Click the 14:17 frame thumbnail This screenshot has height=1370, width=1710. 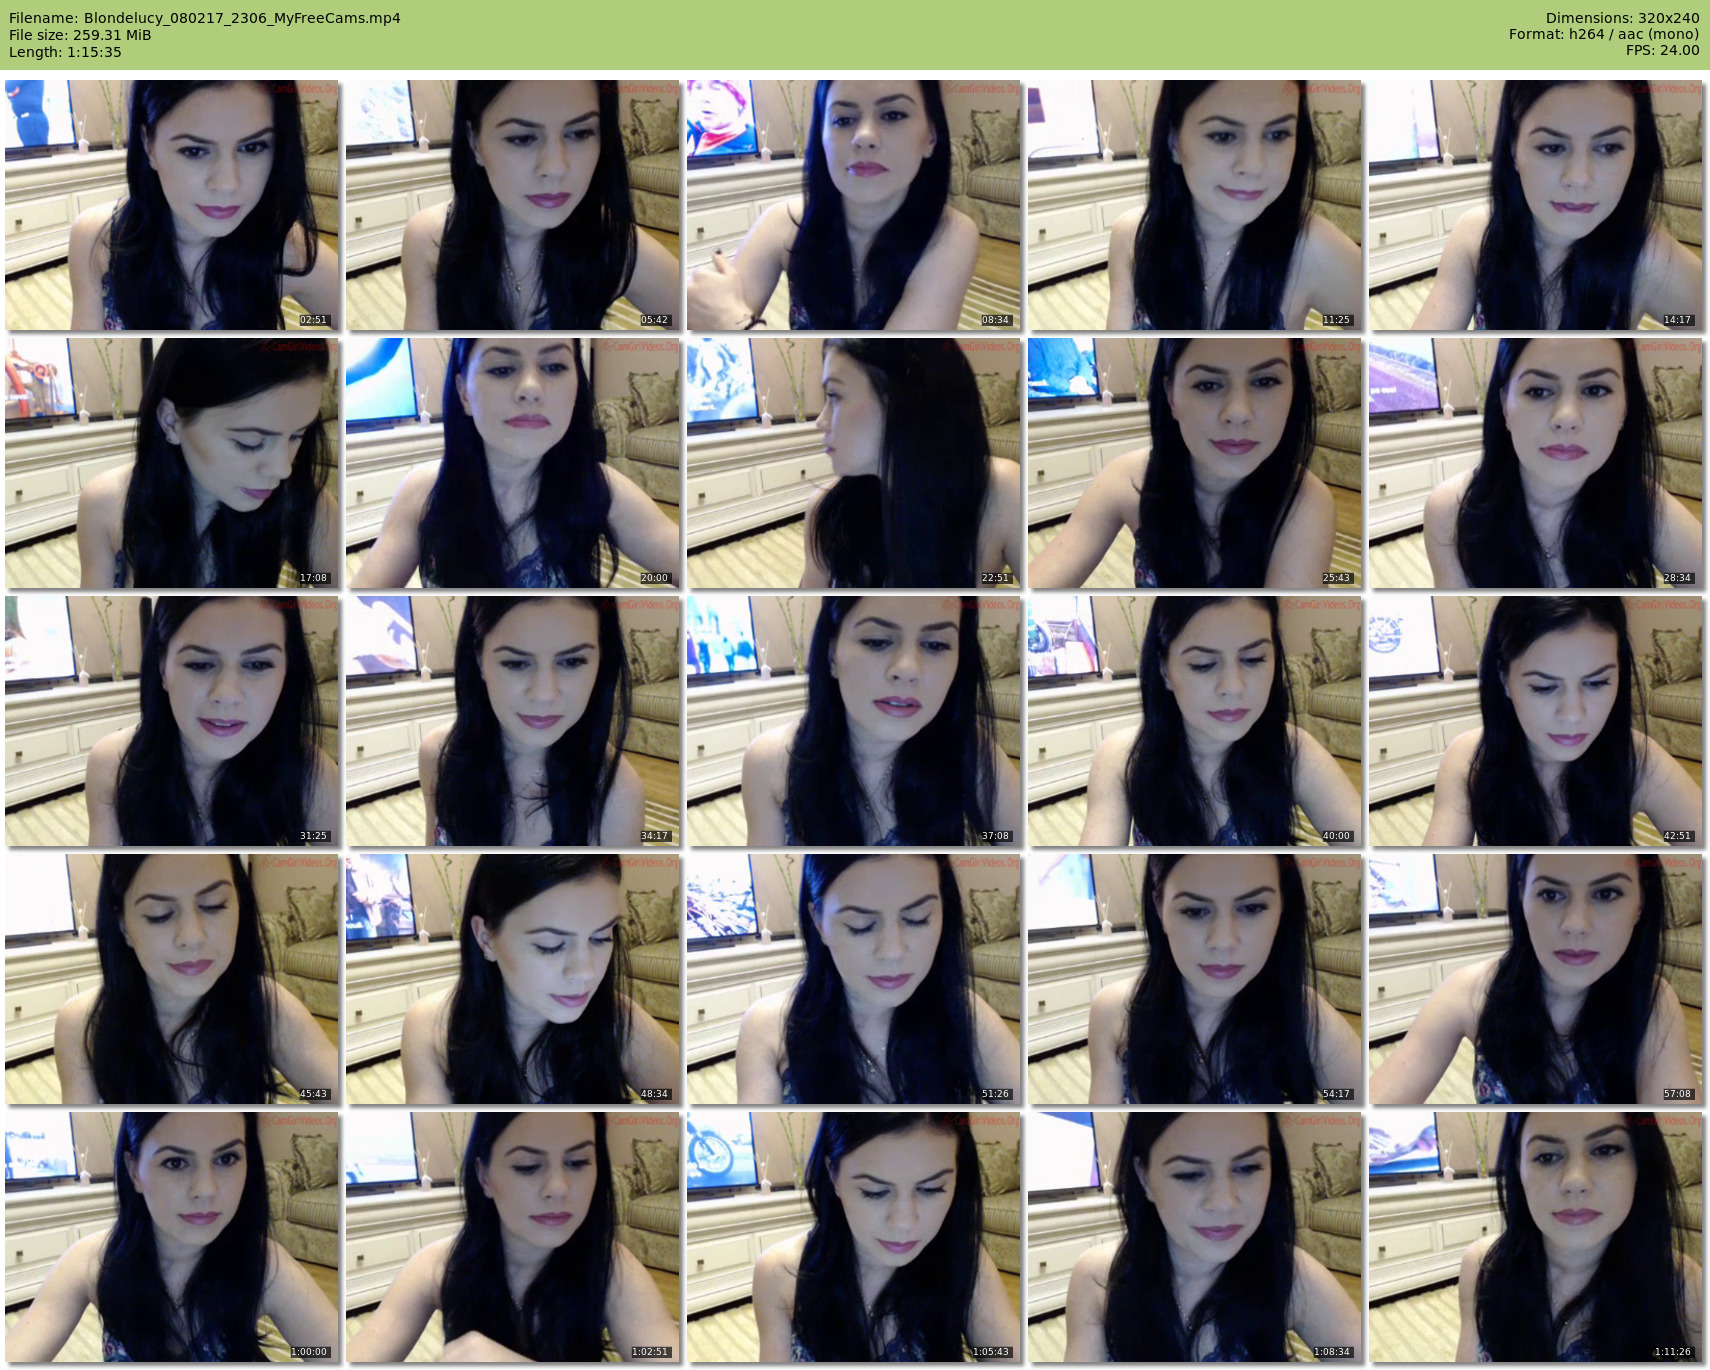click(1535, 205)
